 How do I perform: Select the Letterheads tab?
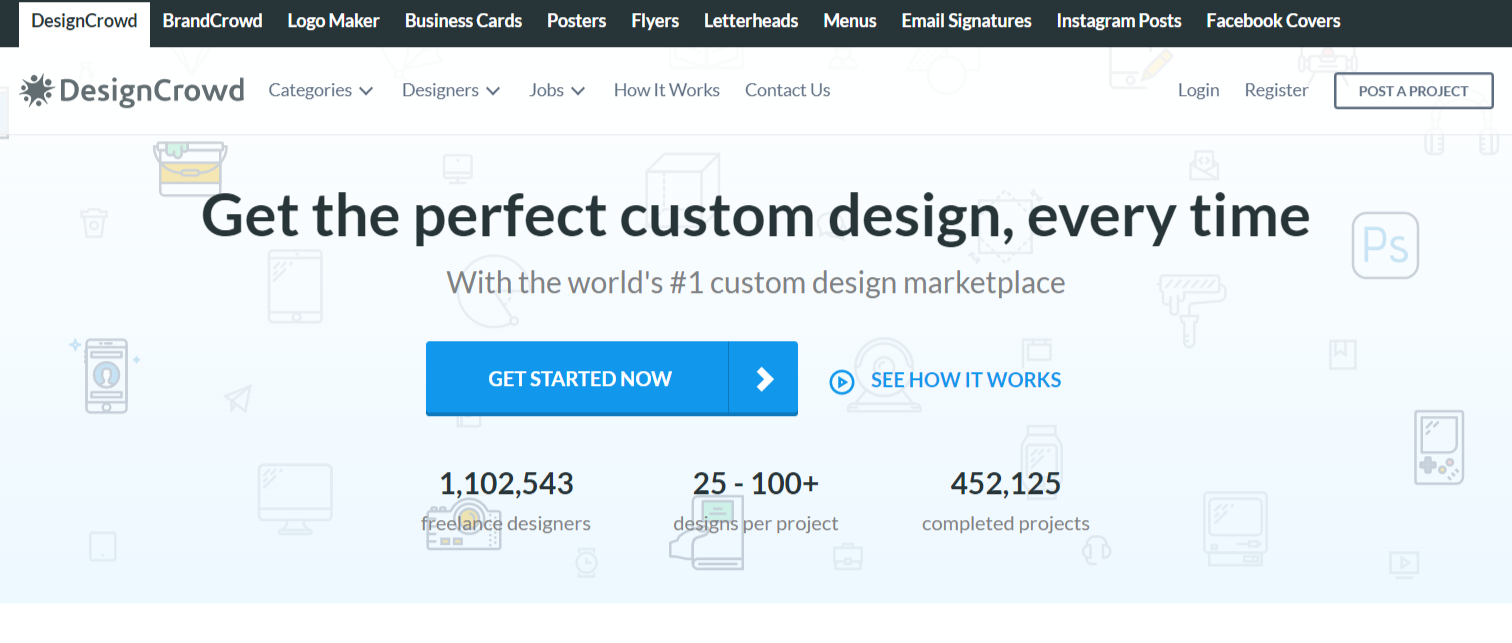pos(750,20)
